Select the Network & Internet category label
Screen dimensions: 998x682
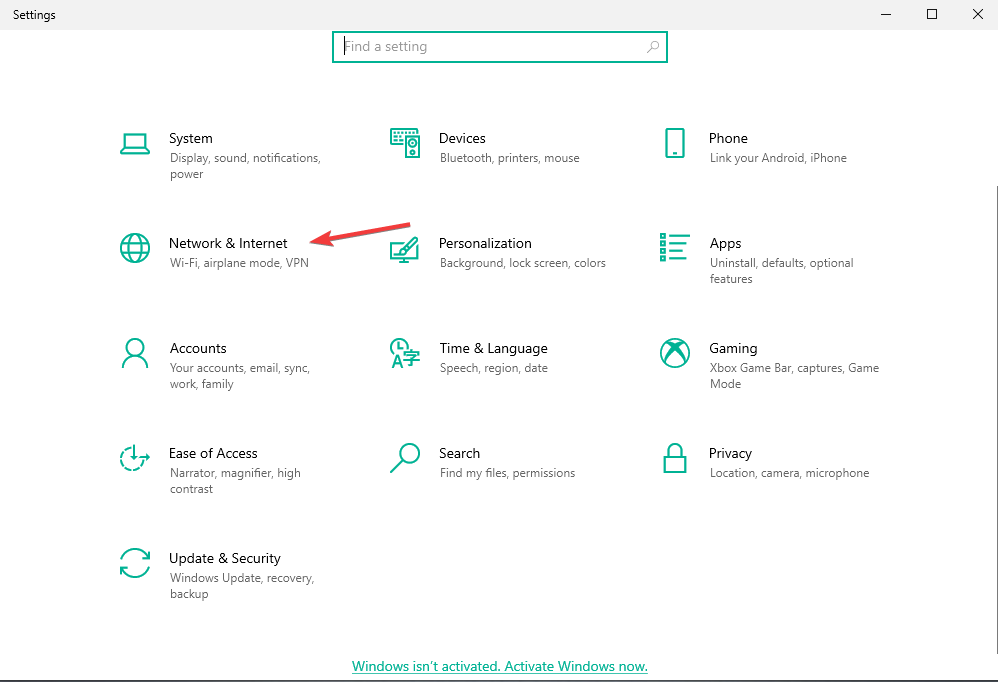pos(228,243)
